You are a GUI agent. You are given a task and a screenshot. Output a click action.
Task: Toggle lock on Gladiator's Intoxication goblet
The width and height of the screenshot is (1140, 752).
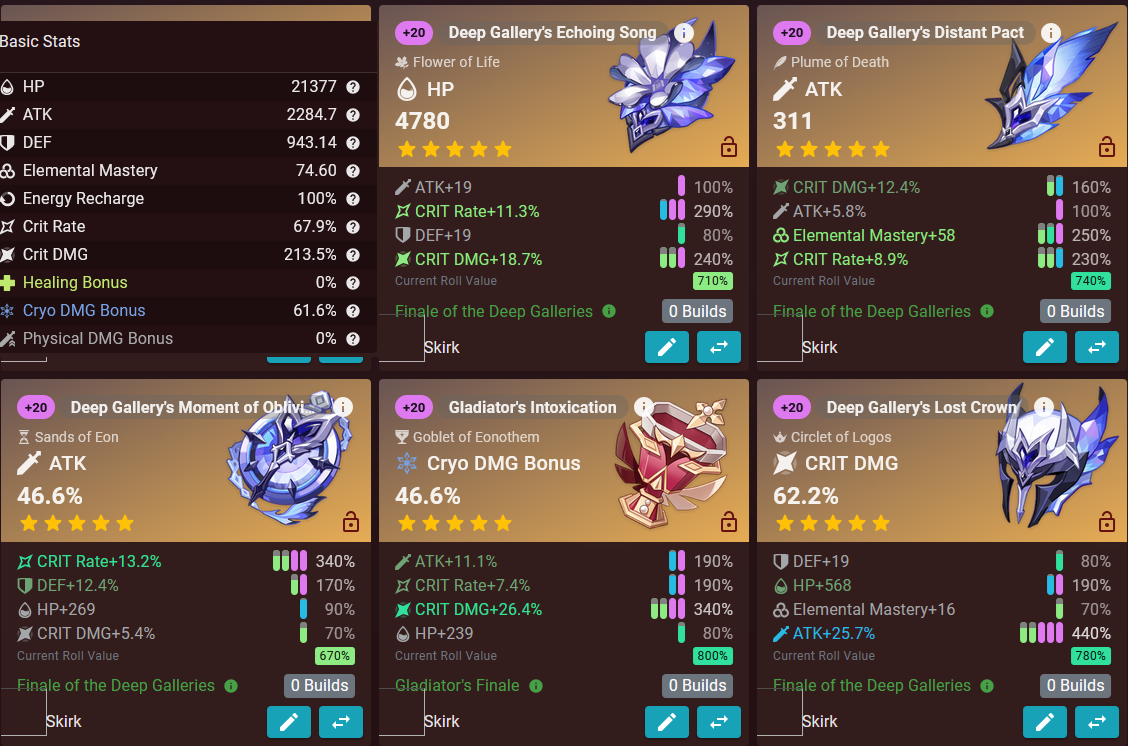[x=728, y=522]
